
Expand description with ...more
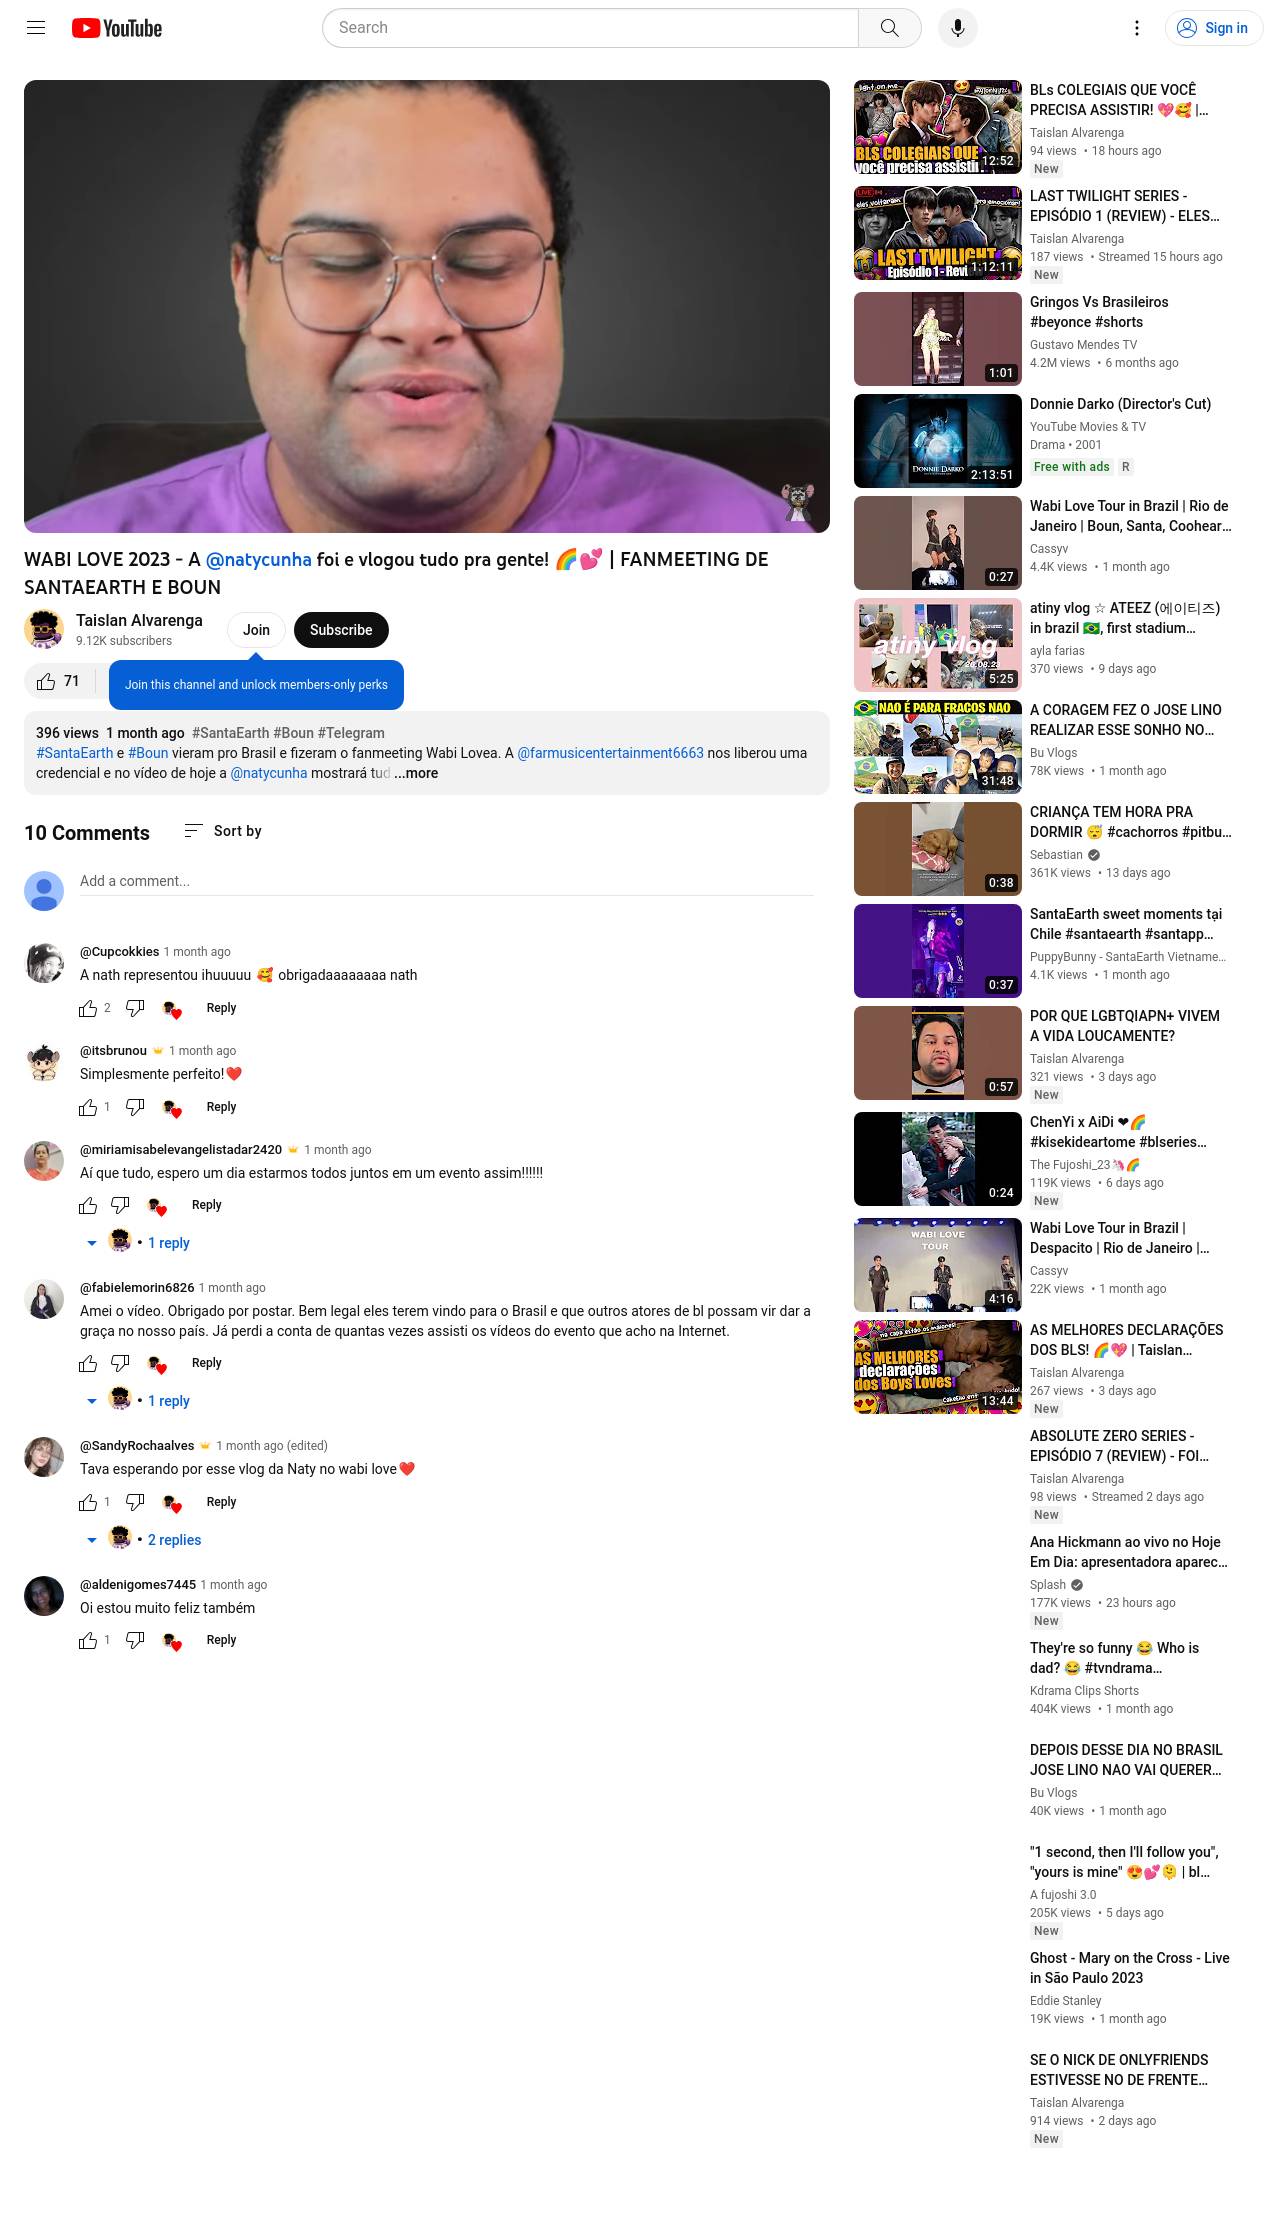(x=416, y=773)
